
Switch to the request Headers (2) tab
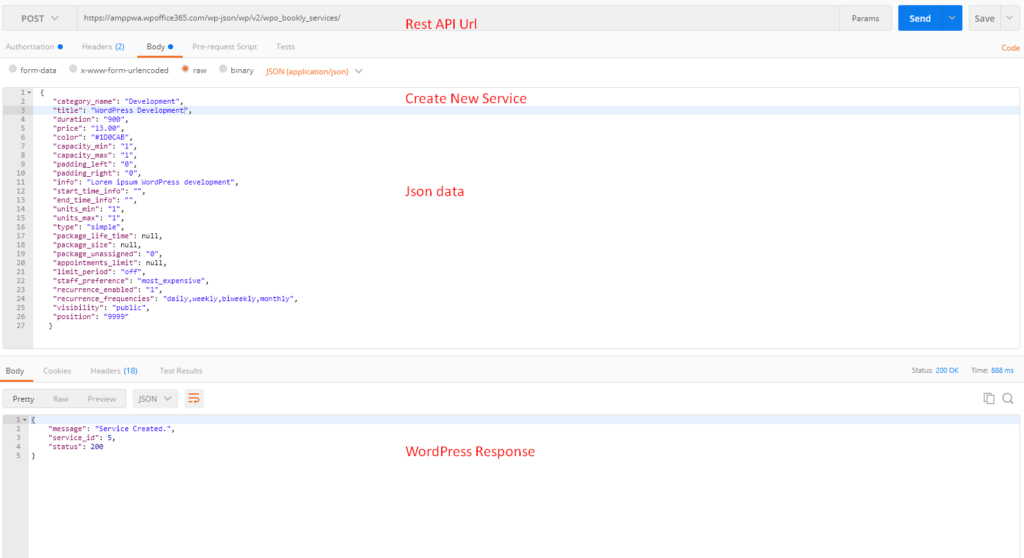tap(103, 46)
